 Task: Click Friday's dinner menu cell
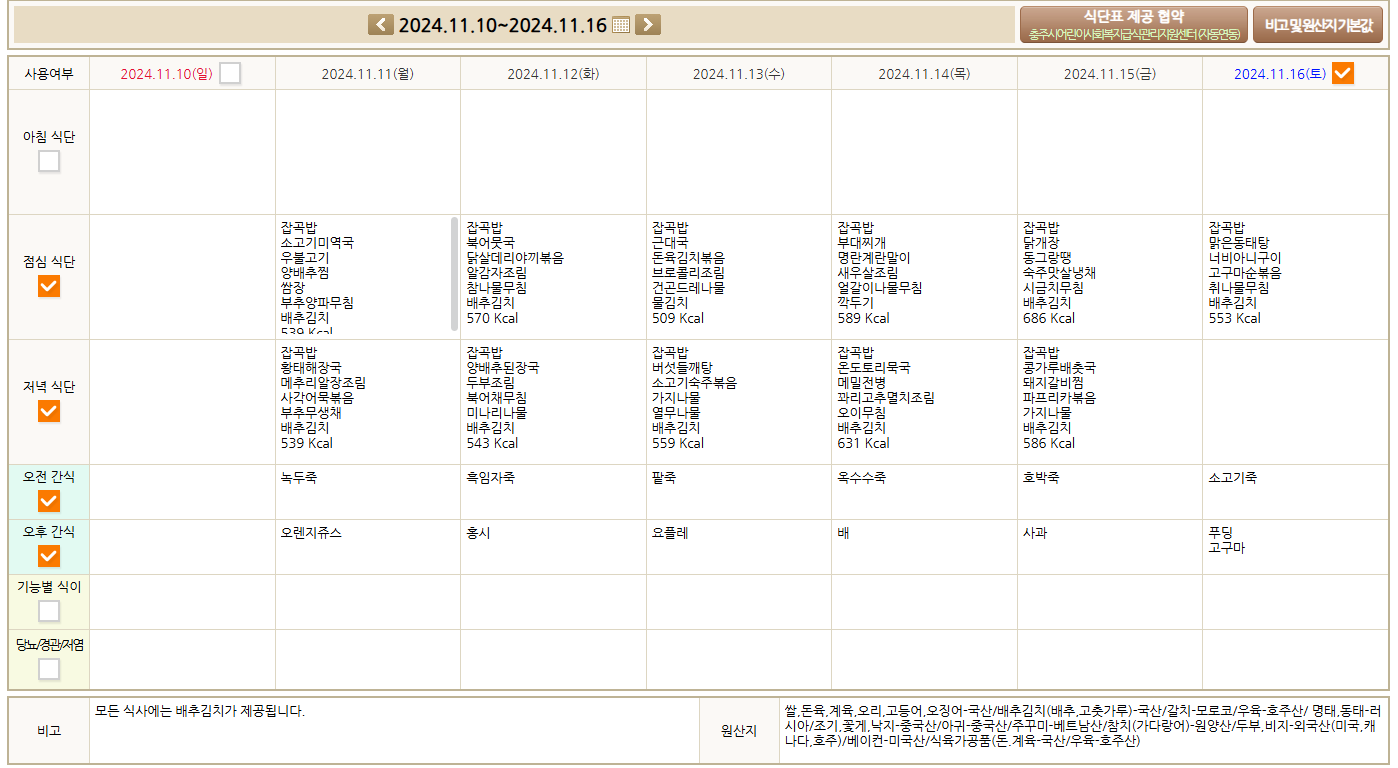coord(1109,401)
